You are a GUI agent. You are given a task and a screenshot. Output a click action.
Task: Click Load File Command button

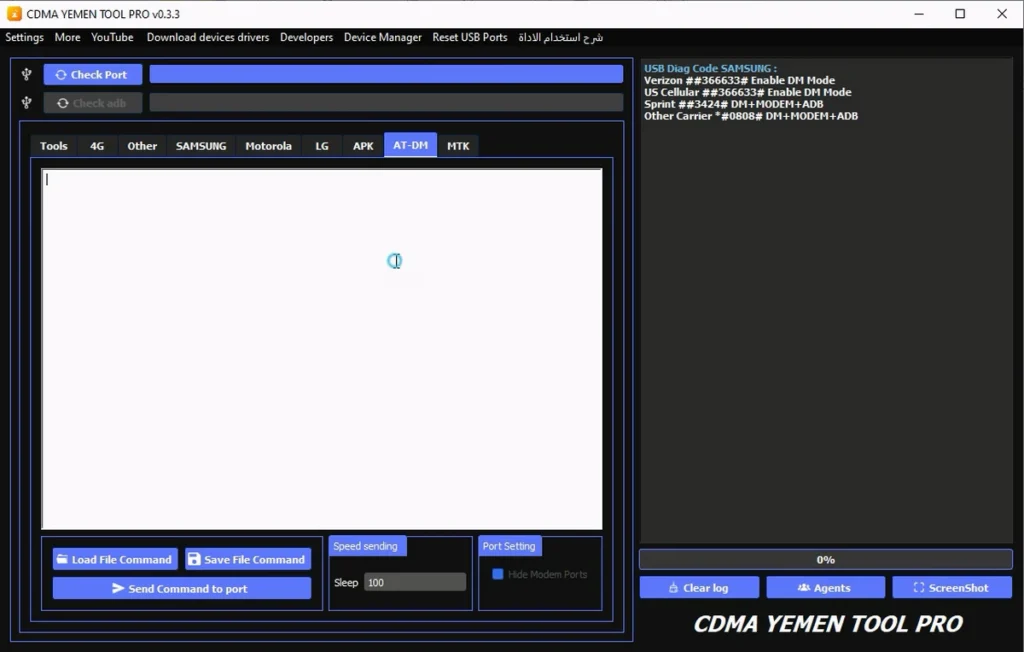pos(115,559)
